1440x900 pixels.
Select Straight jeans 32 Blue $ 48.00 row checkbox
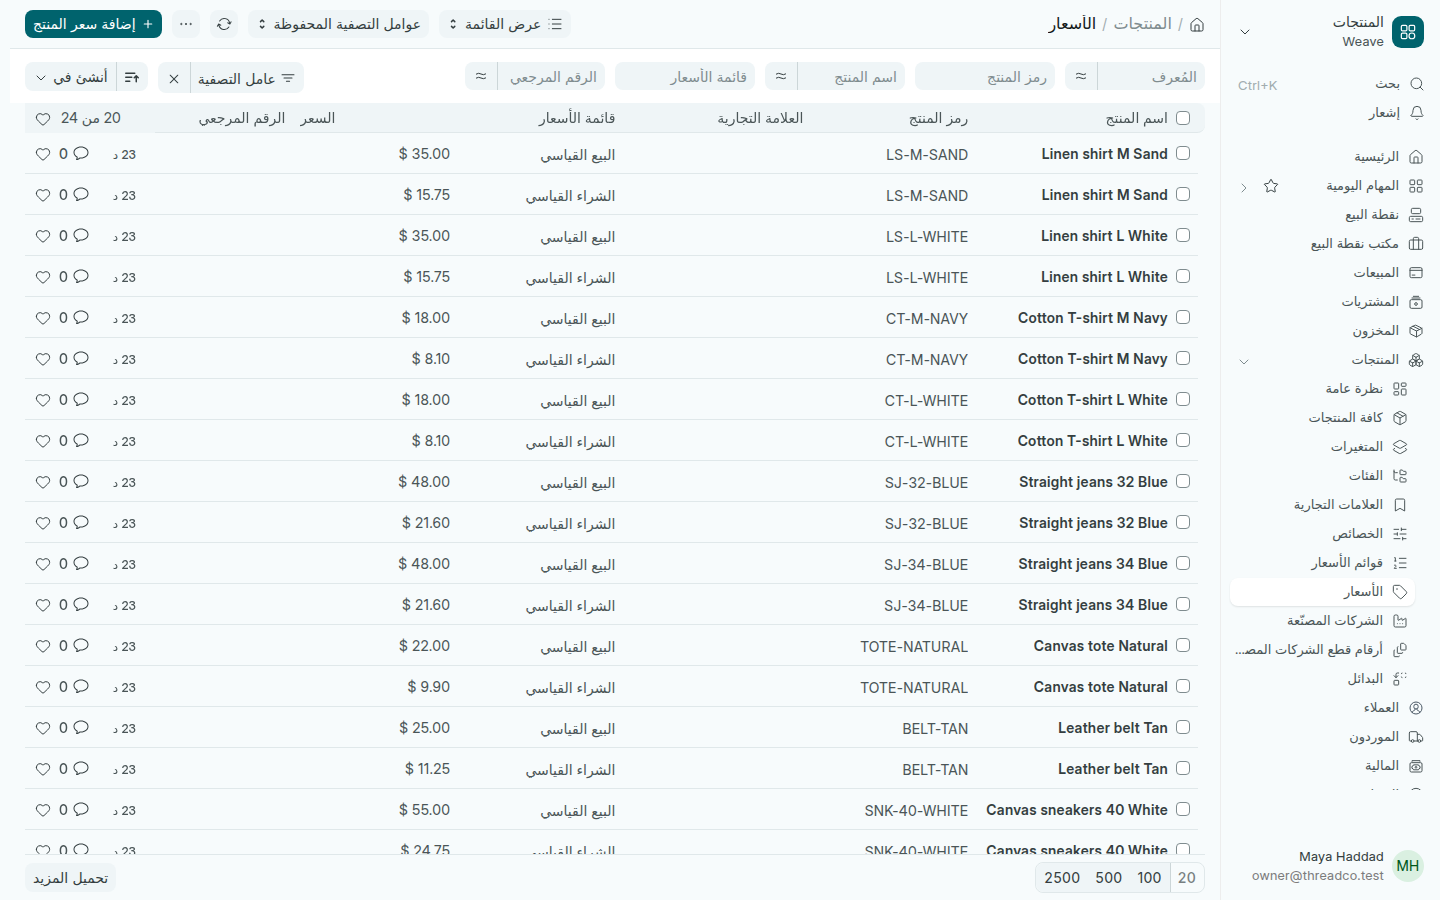tap(1183, 481)
